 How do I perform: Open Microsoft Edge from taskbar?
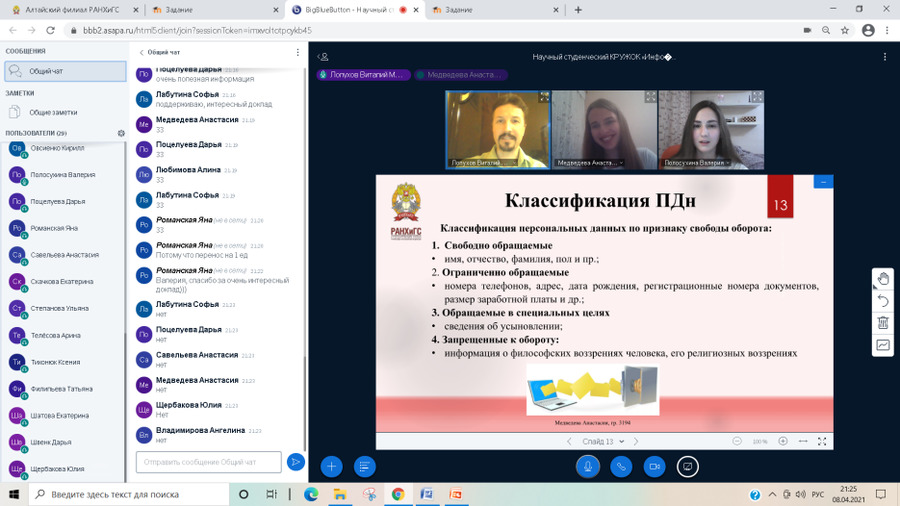[311, 494]
